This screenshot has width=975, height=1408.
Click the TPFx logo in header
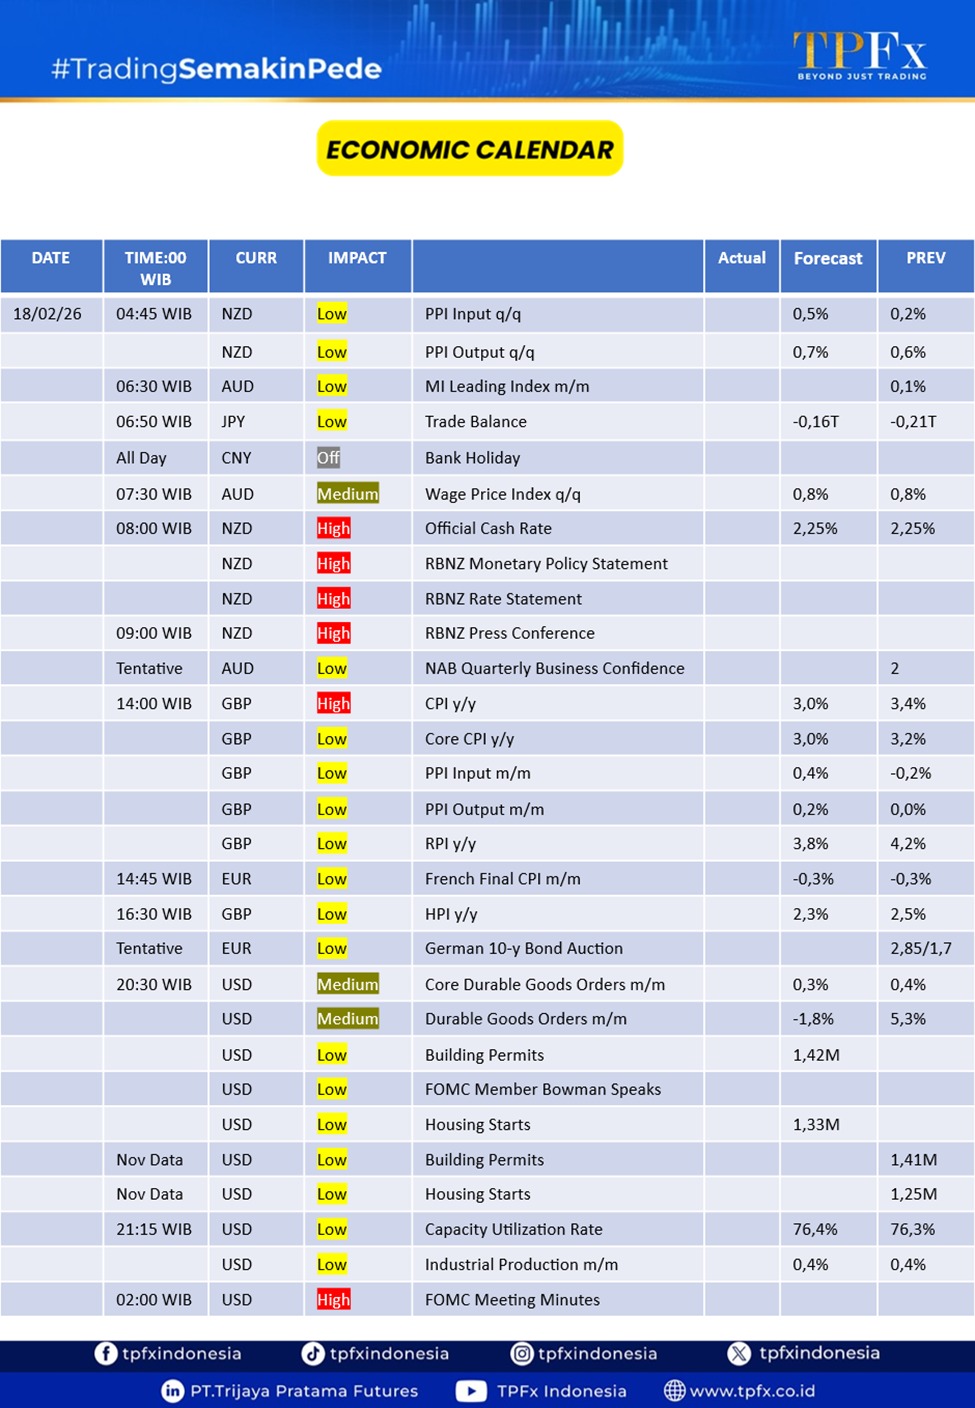pyautogui.click(x=859, y=54)
